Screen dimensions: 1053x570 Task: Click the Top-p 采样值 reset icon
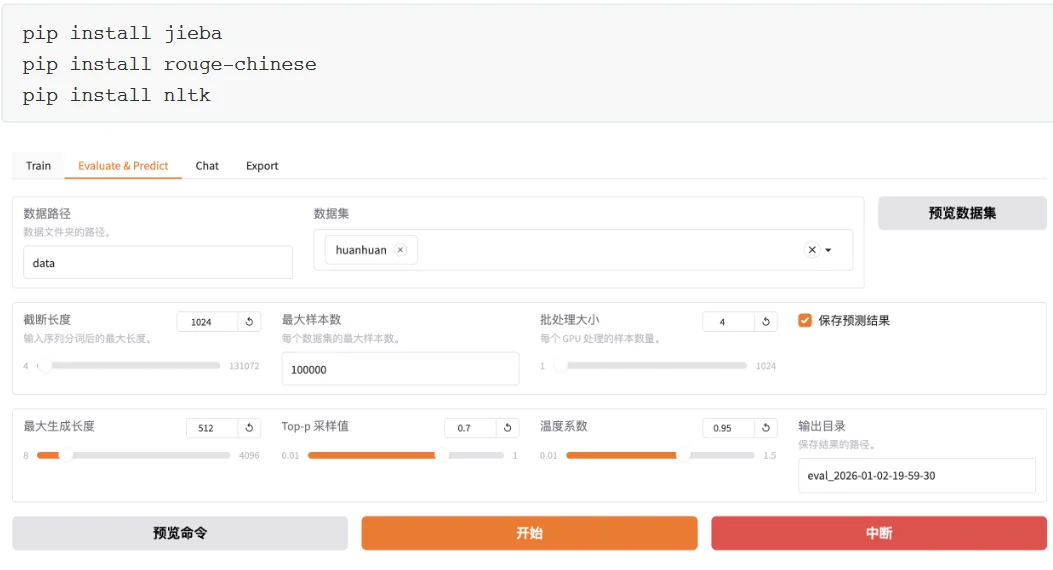507,428
